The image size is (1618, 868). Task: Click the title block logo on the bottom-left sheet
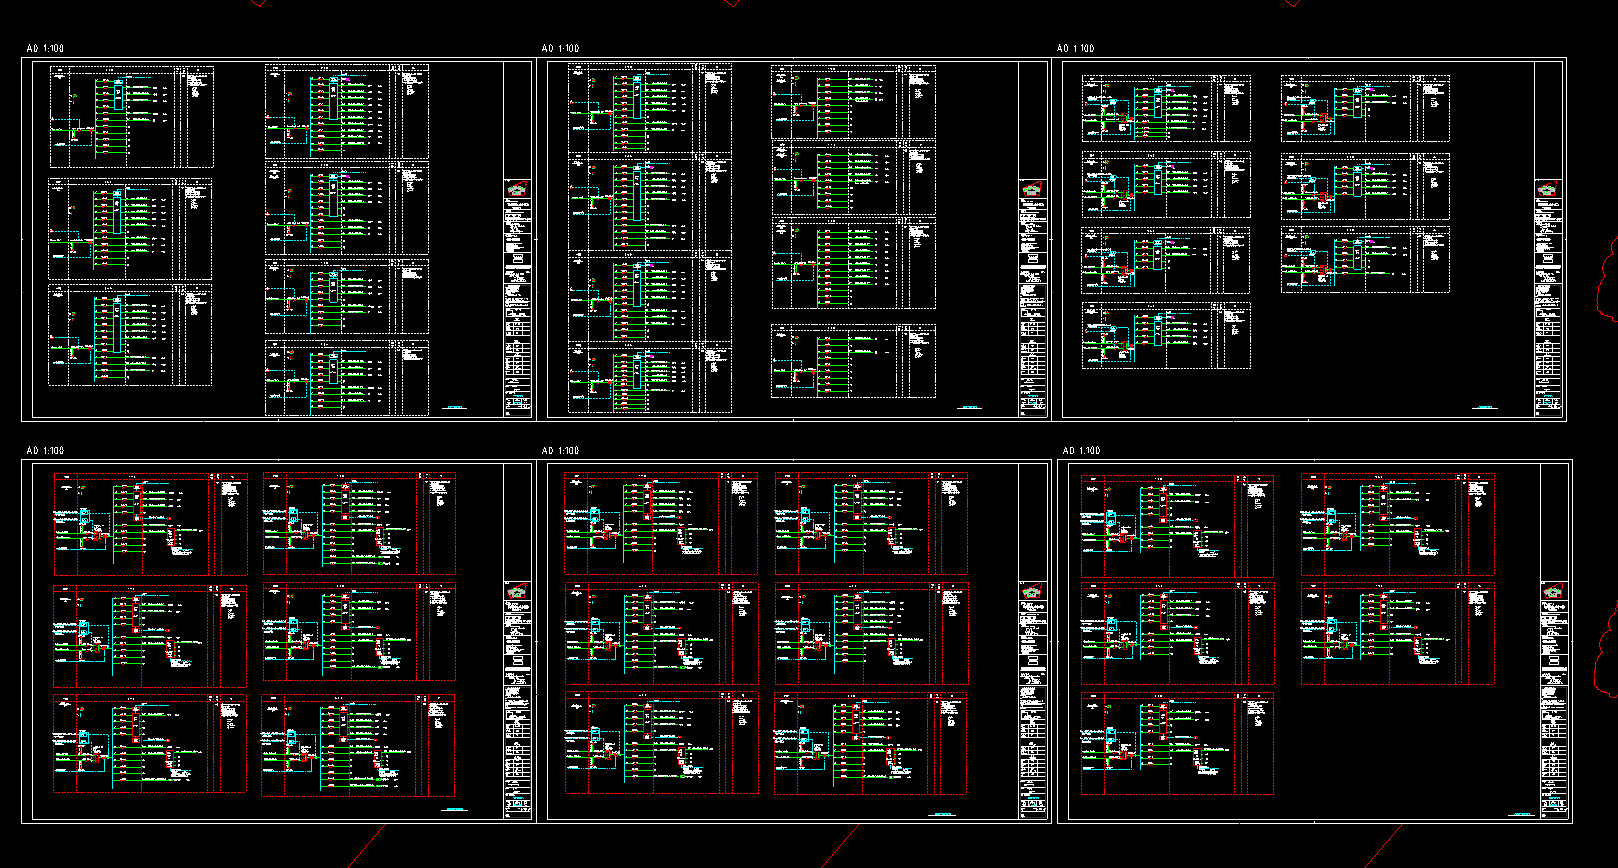(x=517, y=591)
